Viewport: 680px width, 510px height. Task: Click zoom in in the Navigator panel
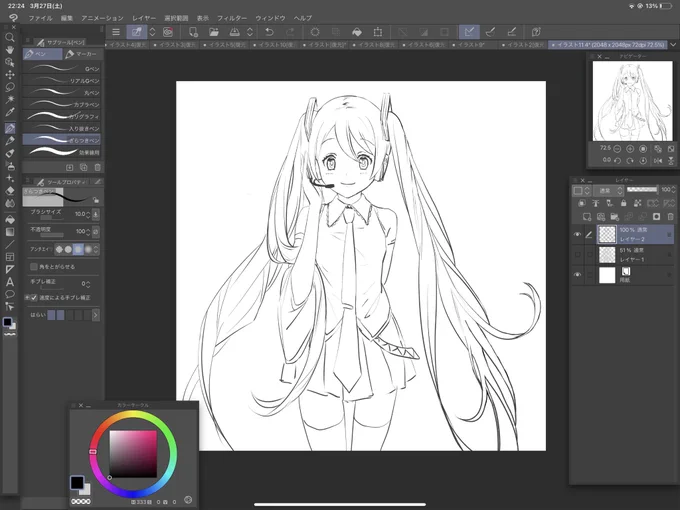coord(630,149)
